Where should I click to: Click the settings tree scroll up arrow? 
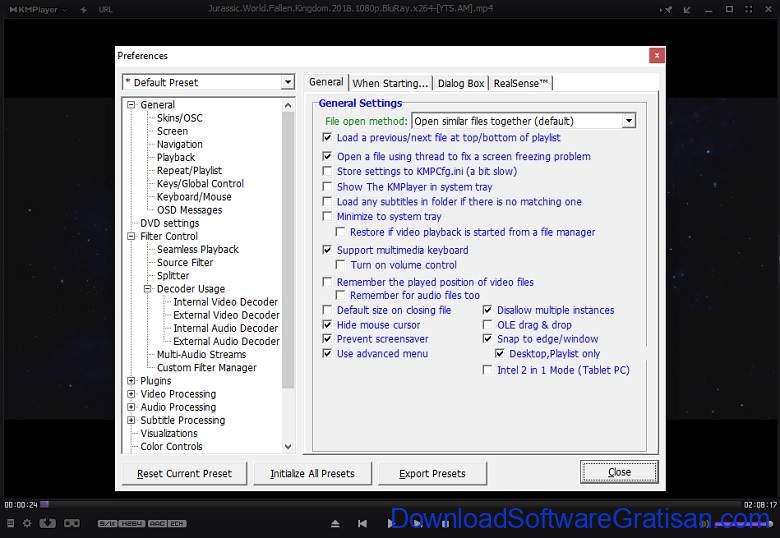[288, 105]
